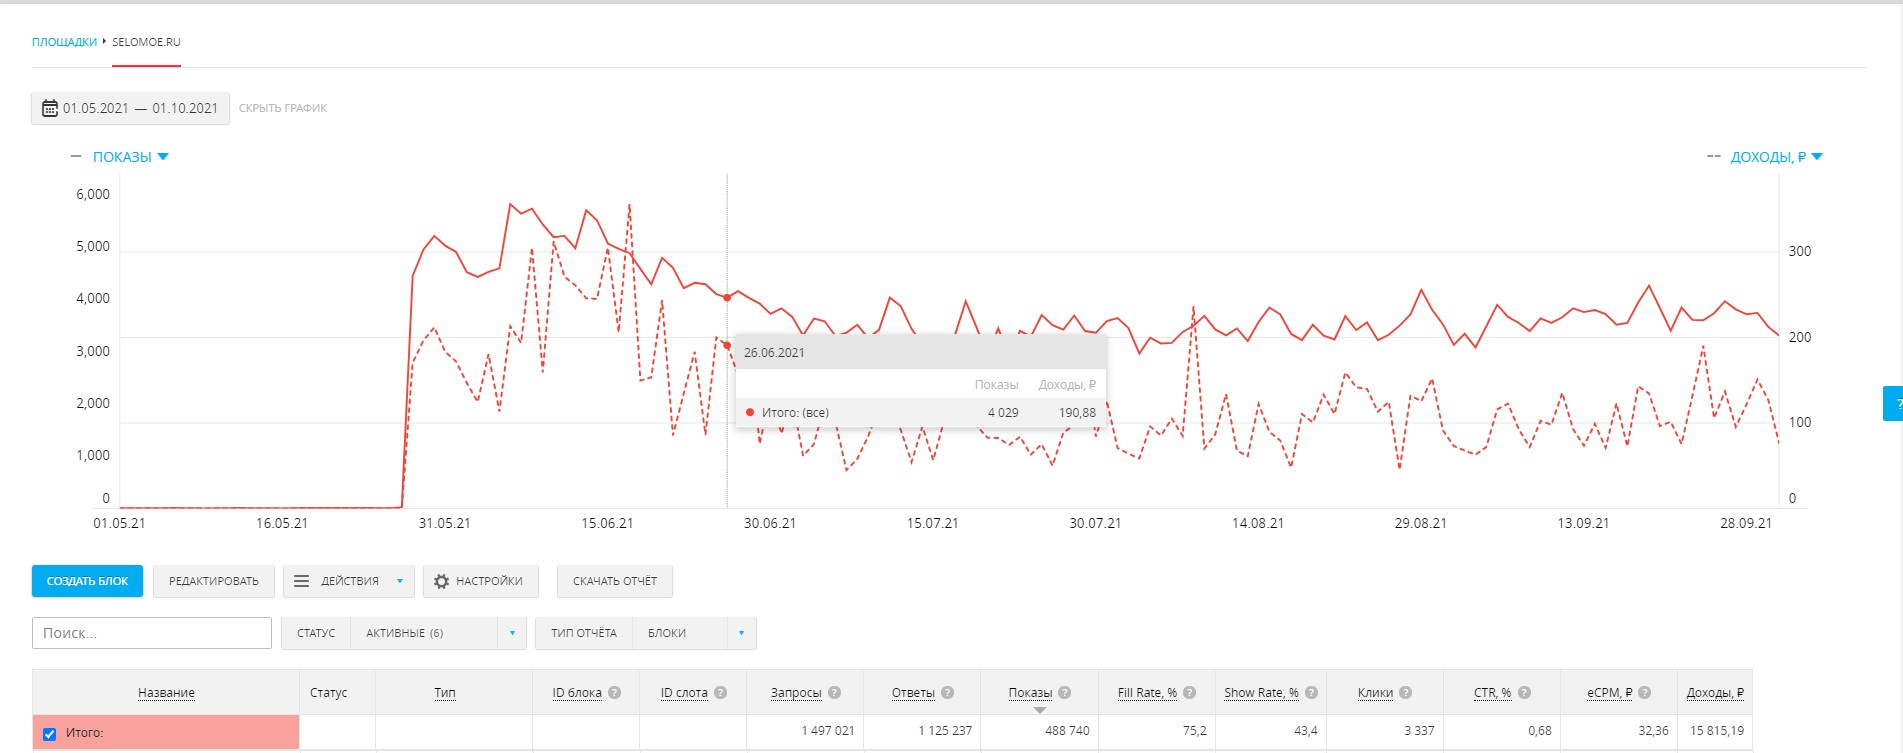
Task: Open the Действия actions menu
Action: (x=348, y=581)
